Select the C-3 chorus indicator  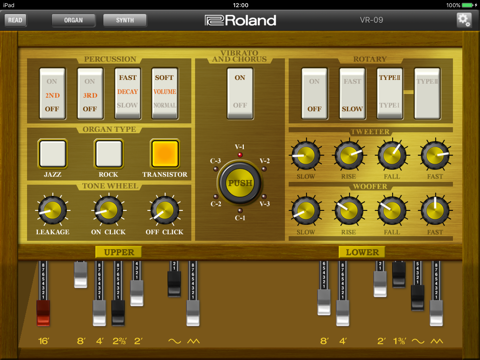[216, 169]
